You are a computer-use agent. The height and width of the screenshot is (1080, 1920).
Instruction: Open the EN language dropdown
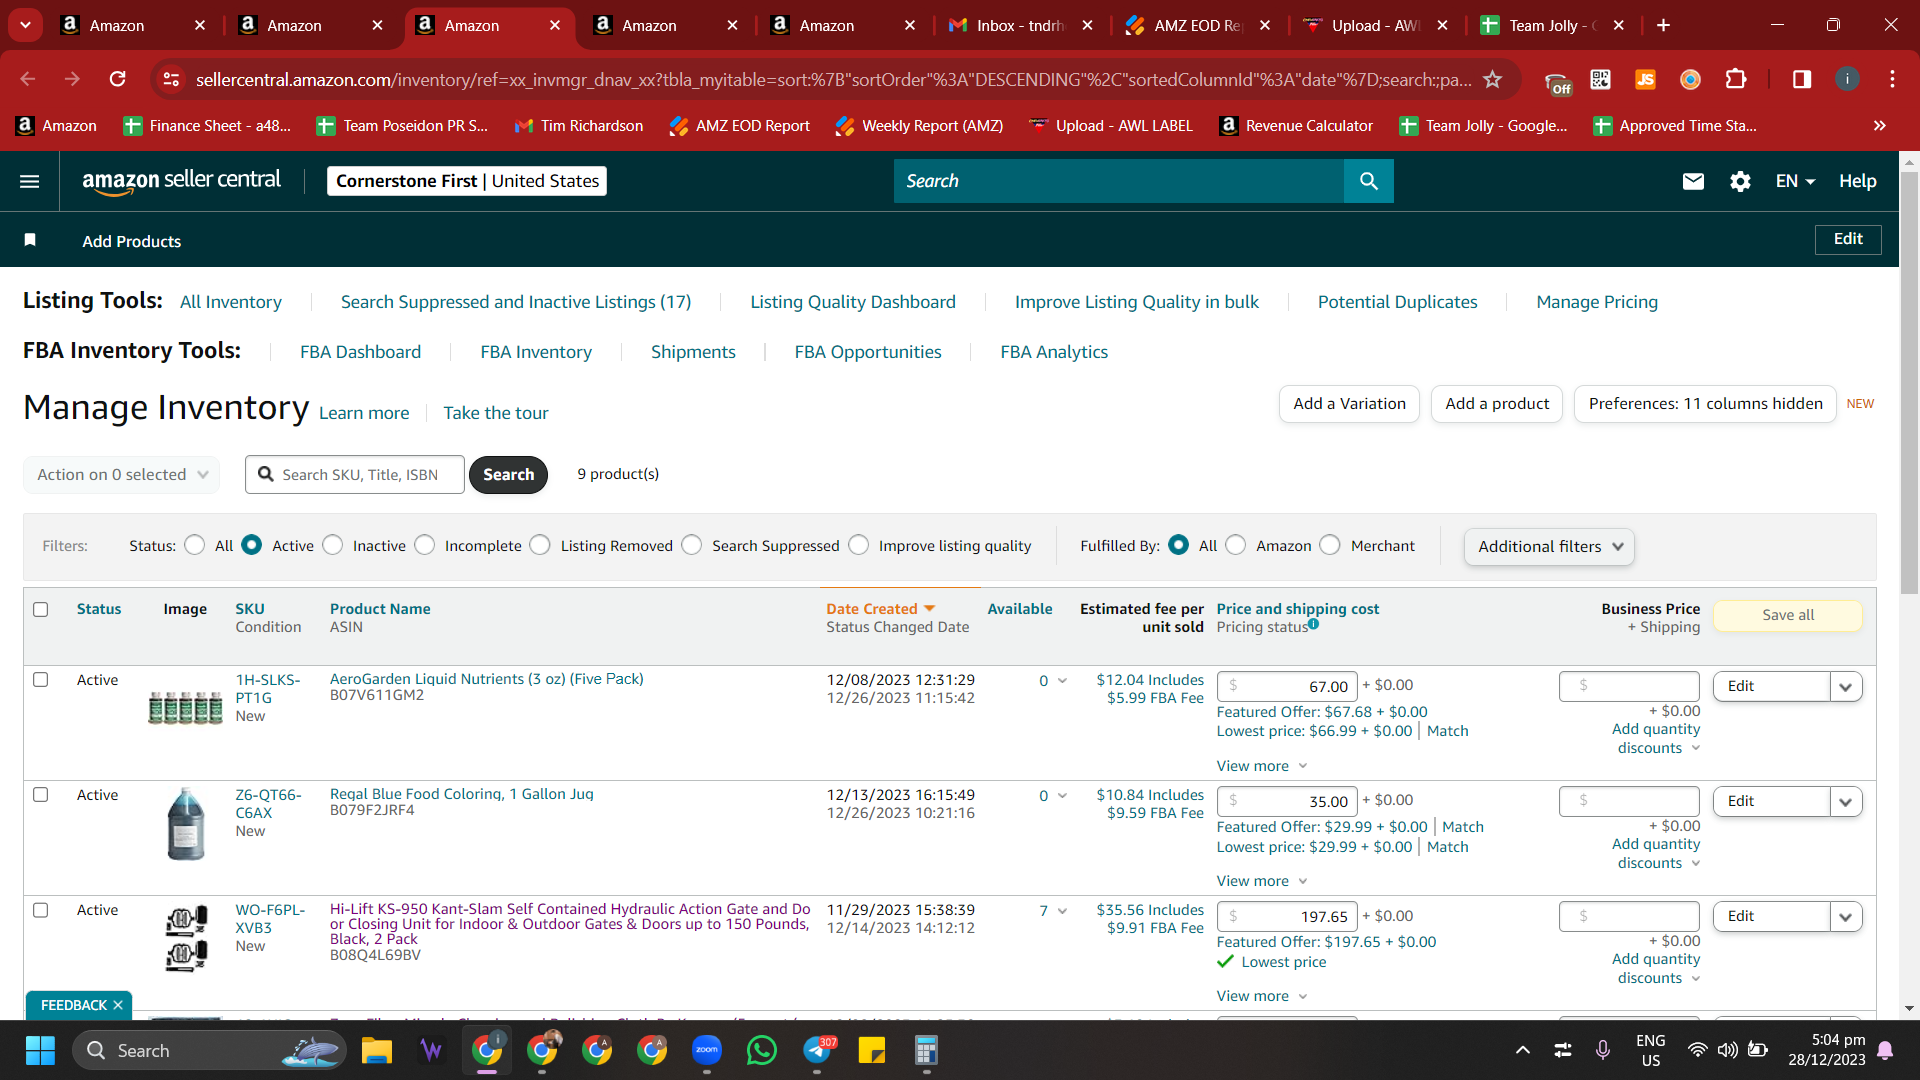[1795, 181]
